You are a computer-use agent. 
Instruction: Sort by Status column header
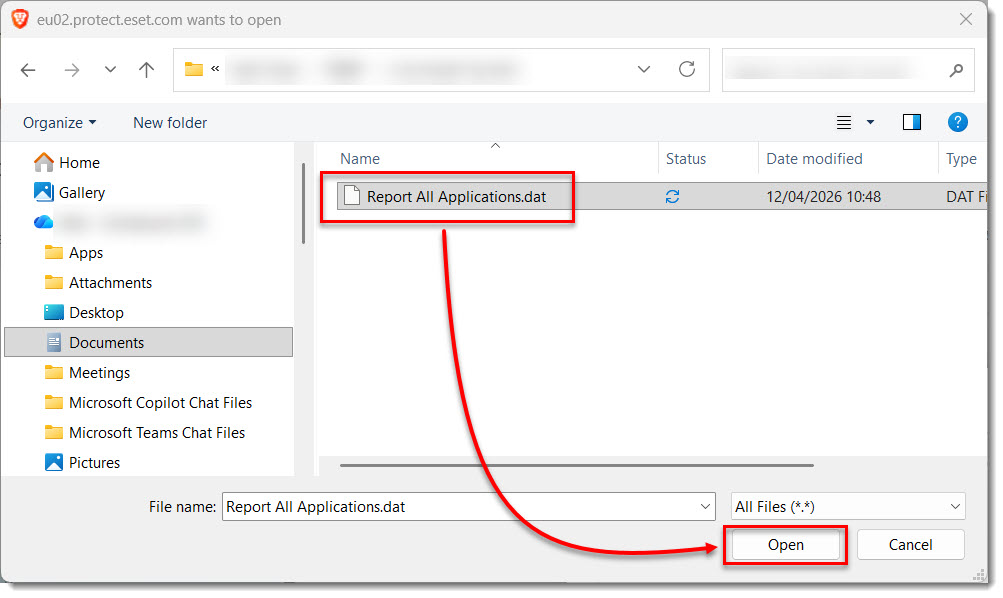(x=686, y=159)
